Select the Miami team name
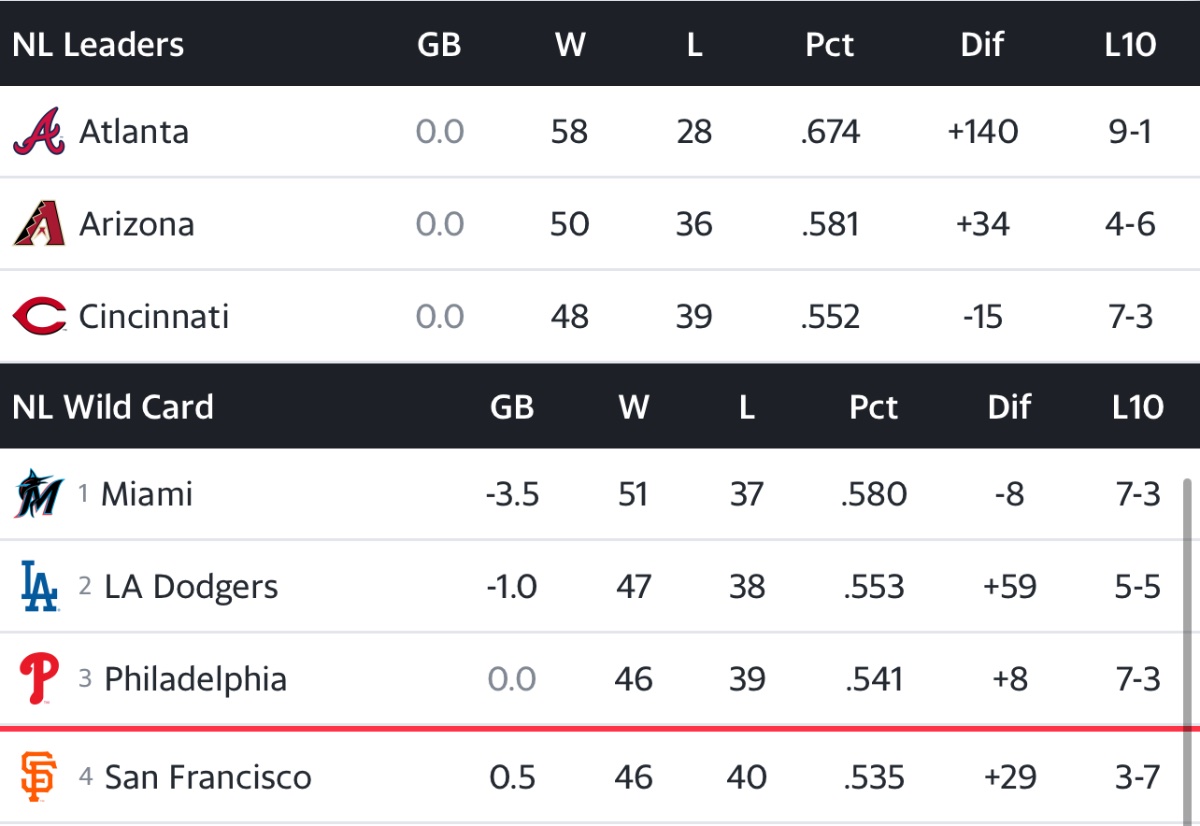The image size is (1200, 826). tap(147, 494)
